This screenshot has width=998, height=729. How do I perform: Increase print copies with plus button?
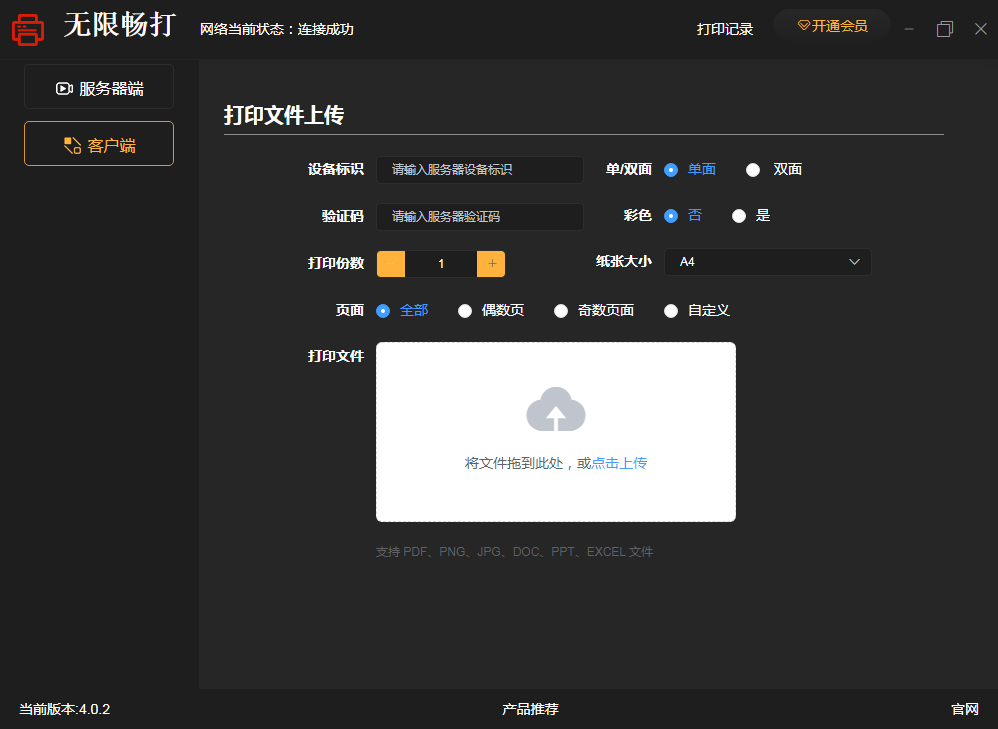click(x=491, y=264)
